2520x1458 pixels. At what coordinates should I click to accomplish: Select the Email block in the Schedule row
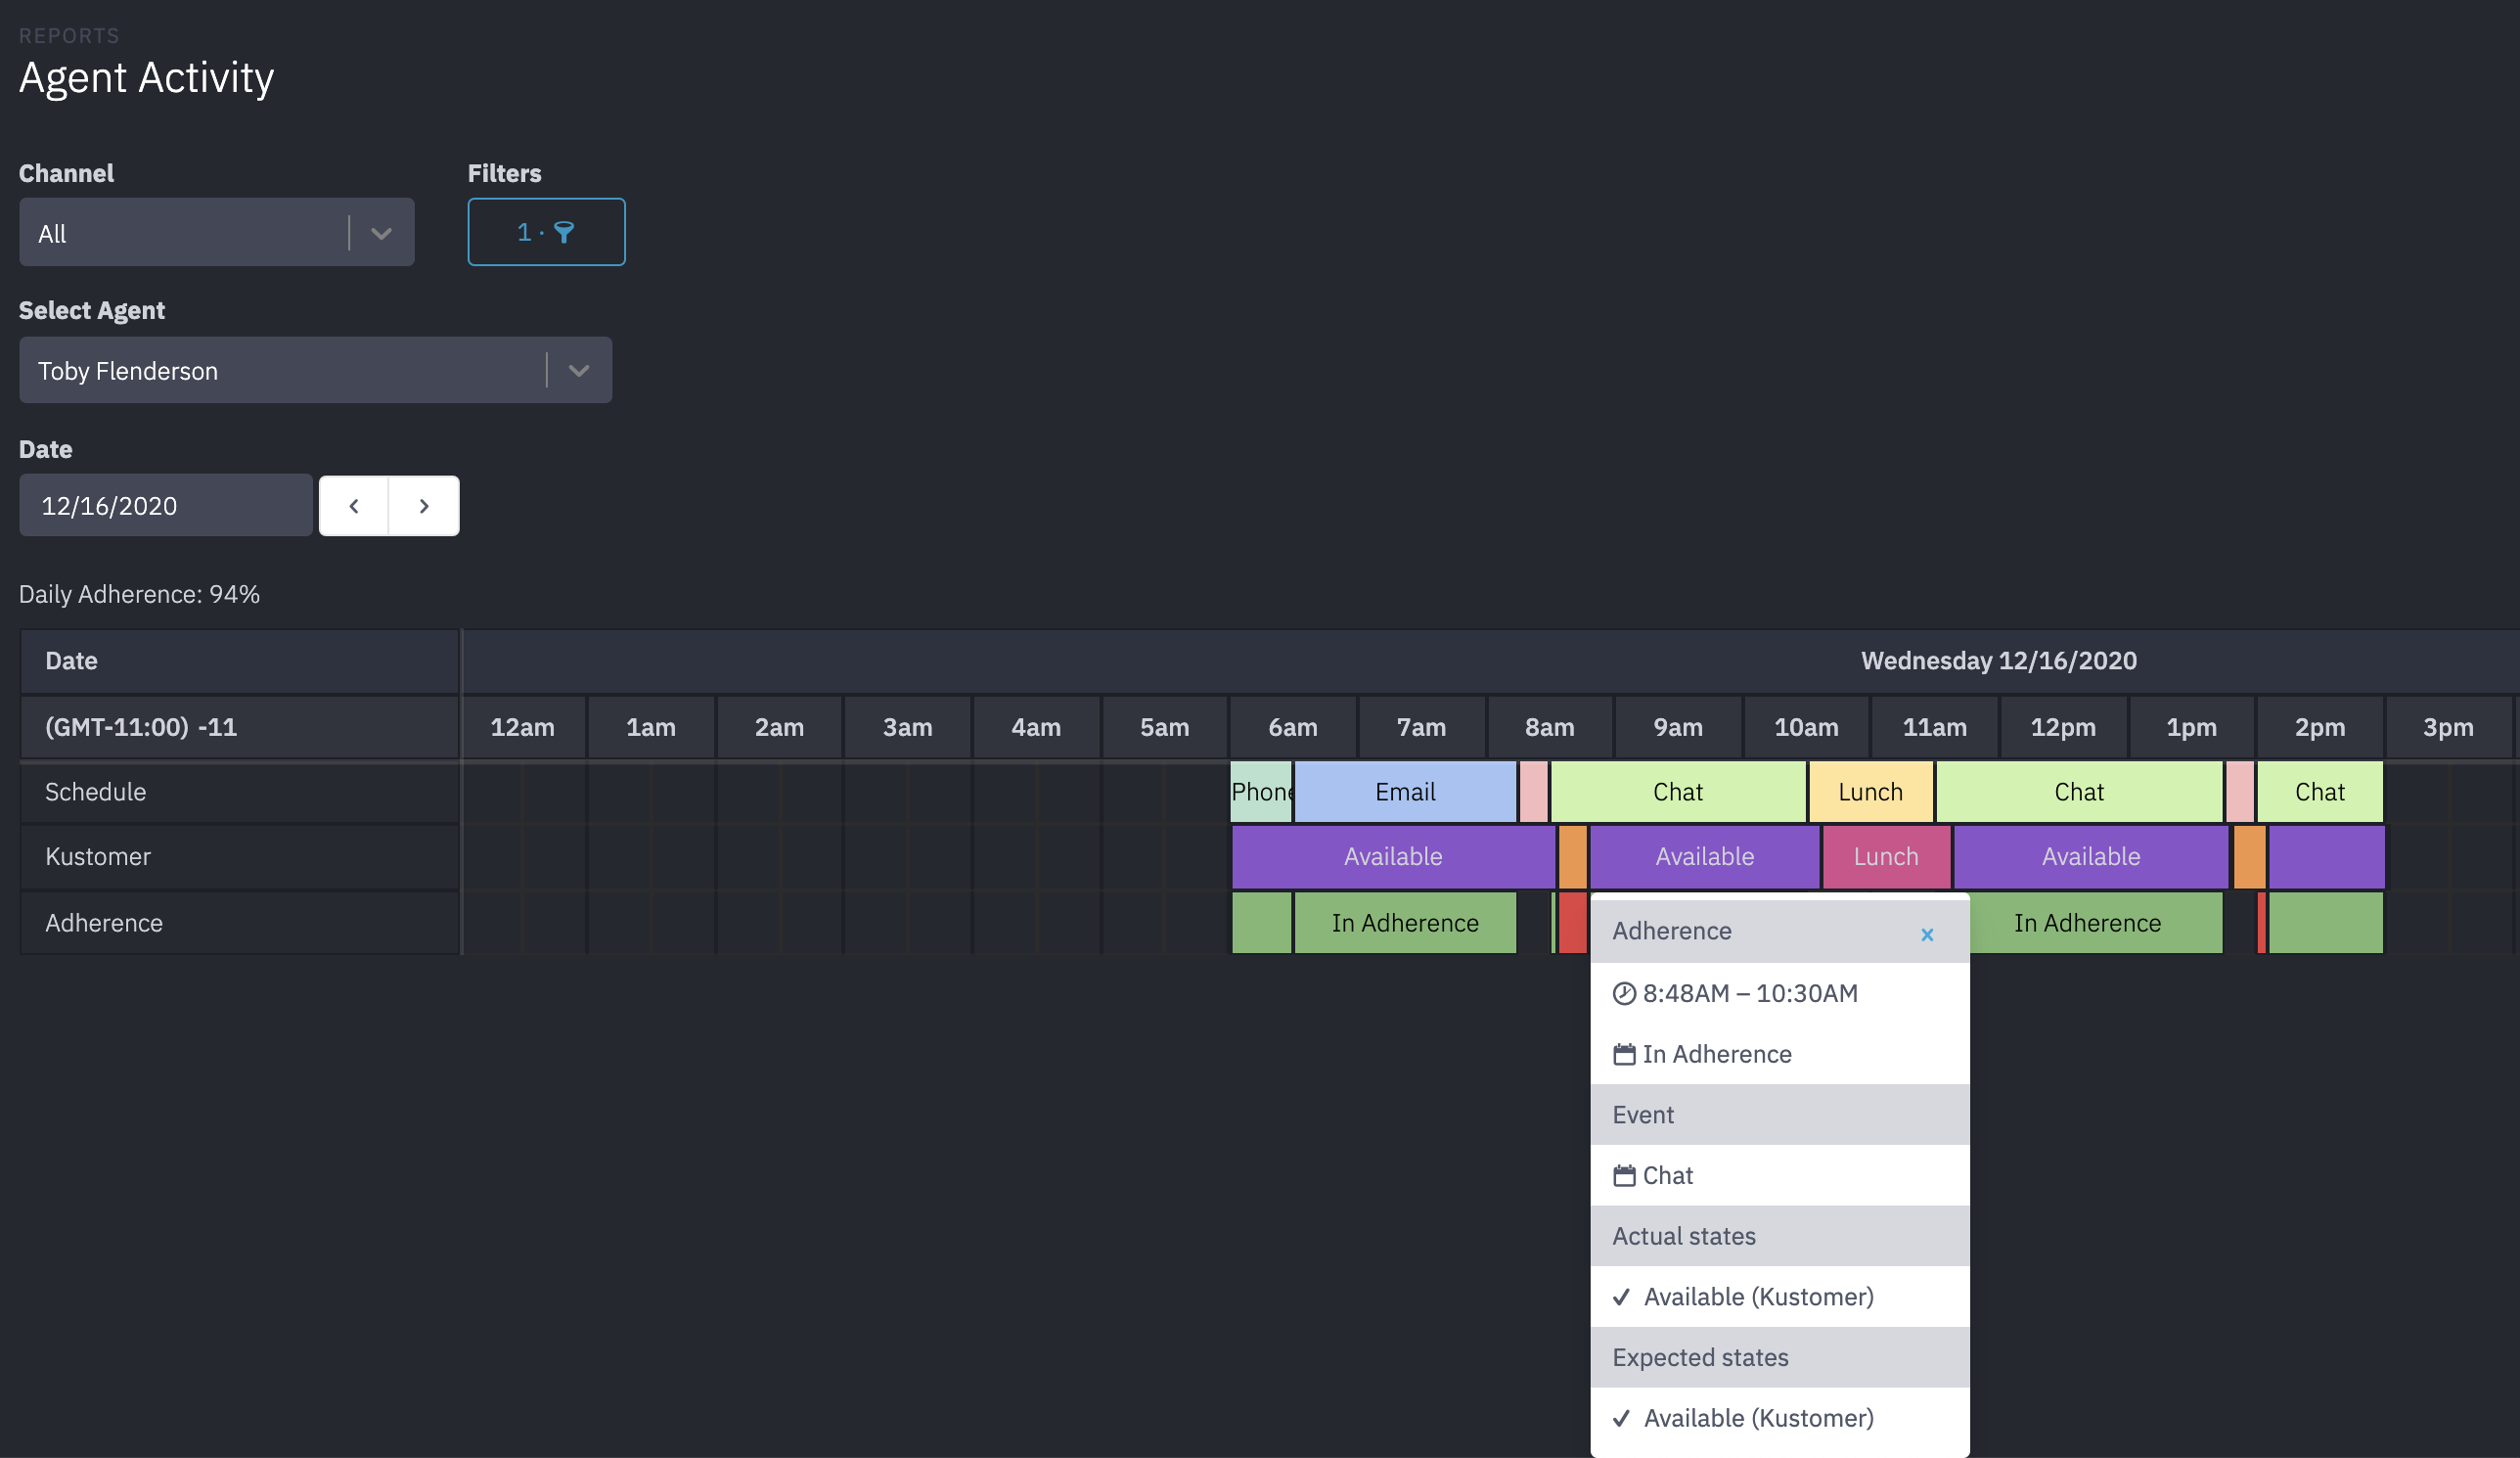point(1404,792)
